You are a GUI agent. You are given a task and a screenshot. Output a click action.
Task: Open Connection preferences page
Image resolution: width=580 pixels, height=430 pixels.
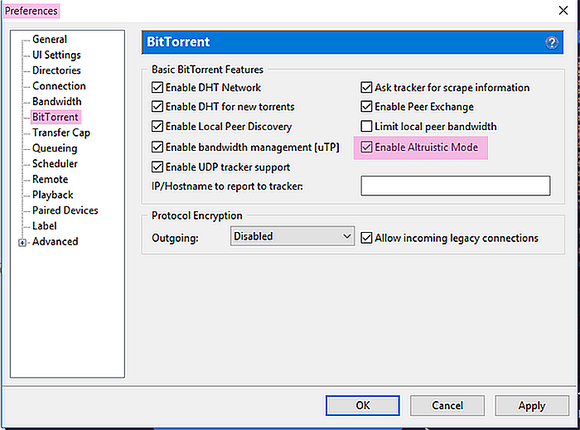59,86
